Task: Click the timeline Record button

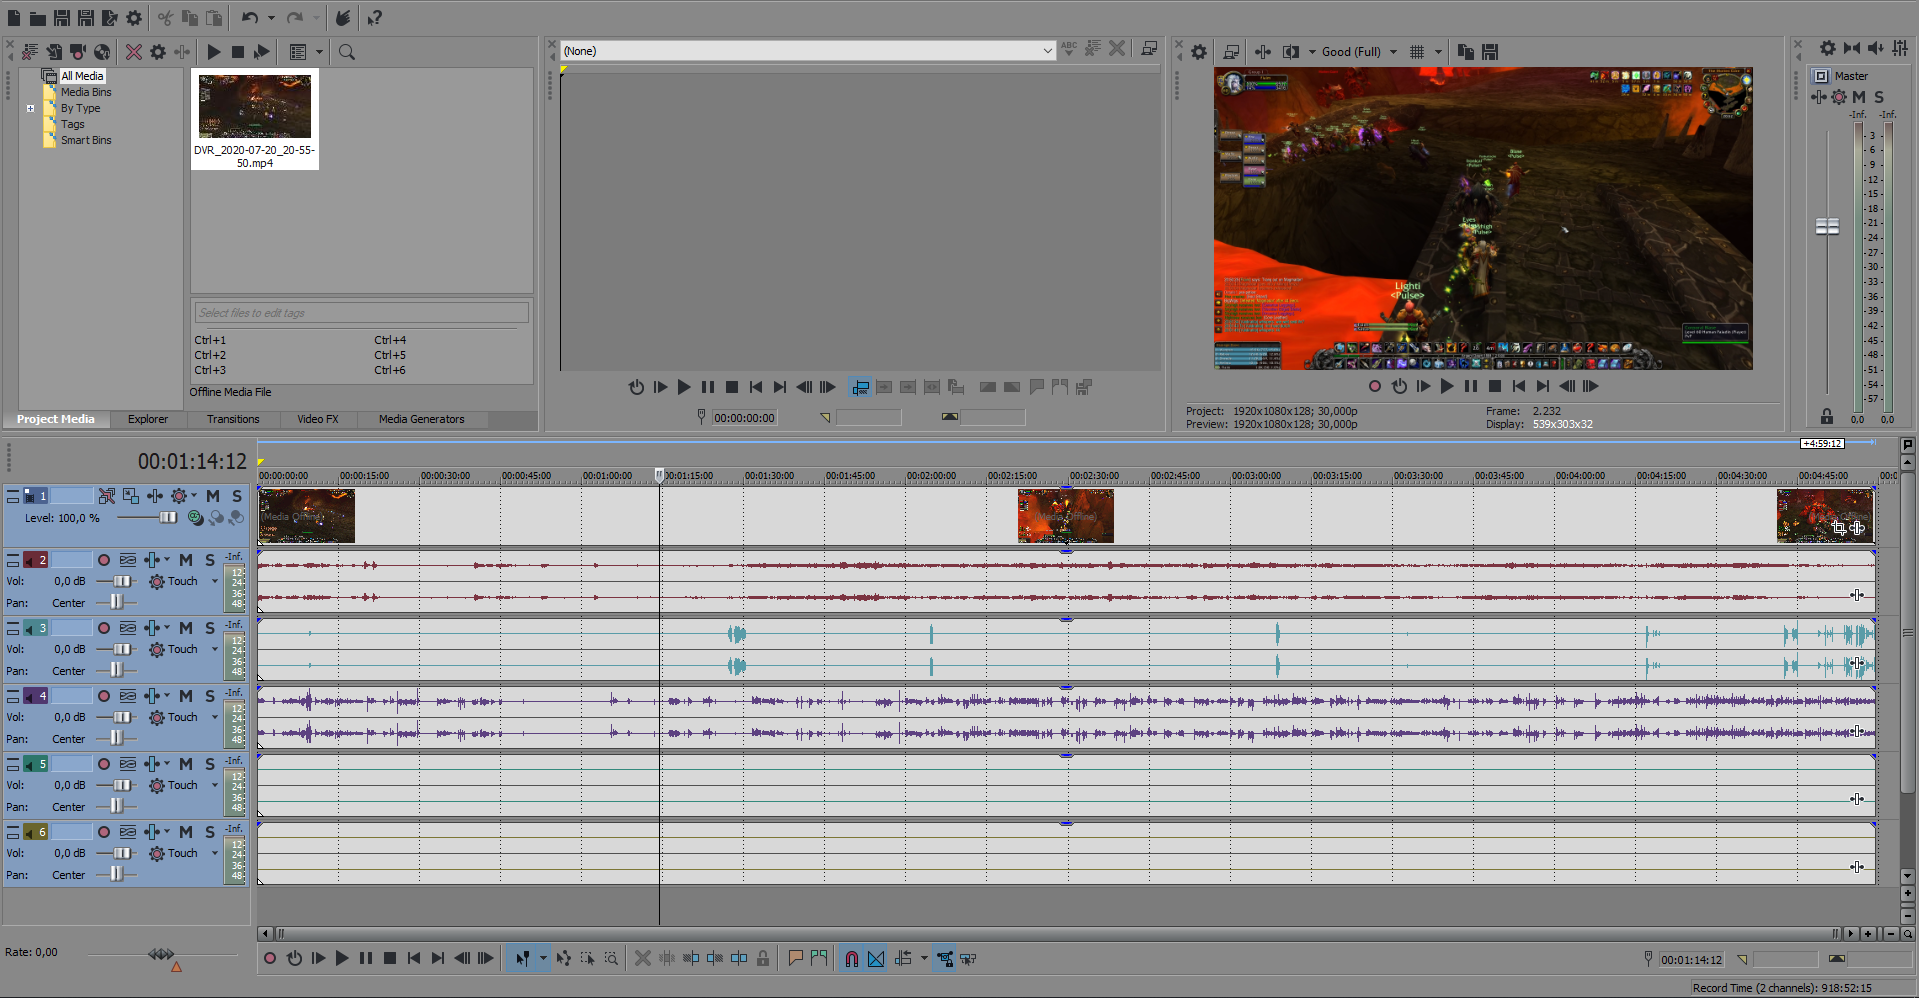Action: coord(270,958)
